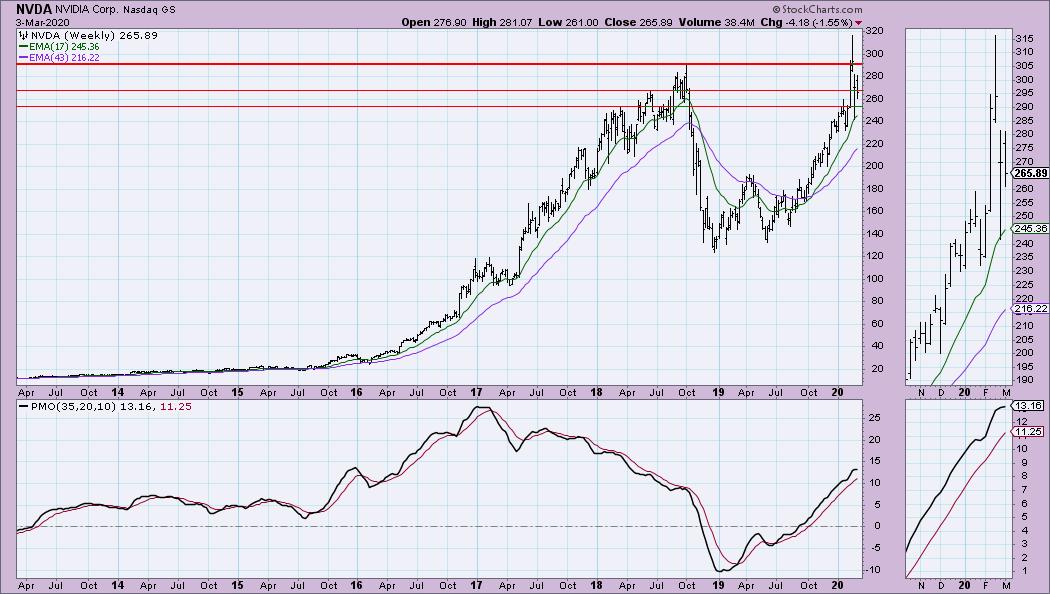This screenshot has height=594, width=1050.
Task: Click the 320 label on the price axis
Action: click(873, 31)
